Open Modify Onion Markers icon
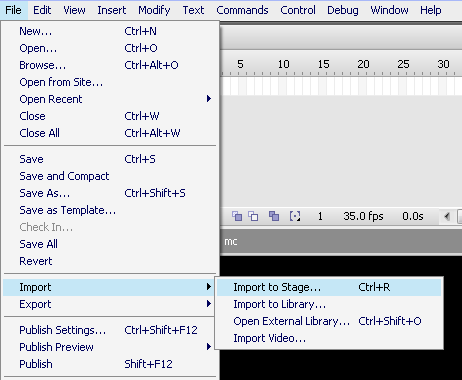The width and height of the screenshot is (462, 380). pos(295,216)
